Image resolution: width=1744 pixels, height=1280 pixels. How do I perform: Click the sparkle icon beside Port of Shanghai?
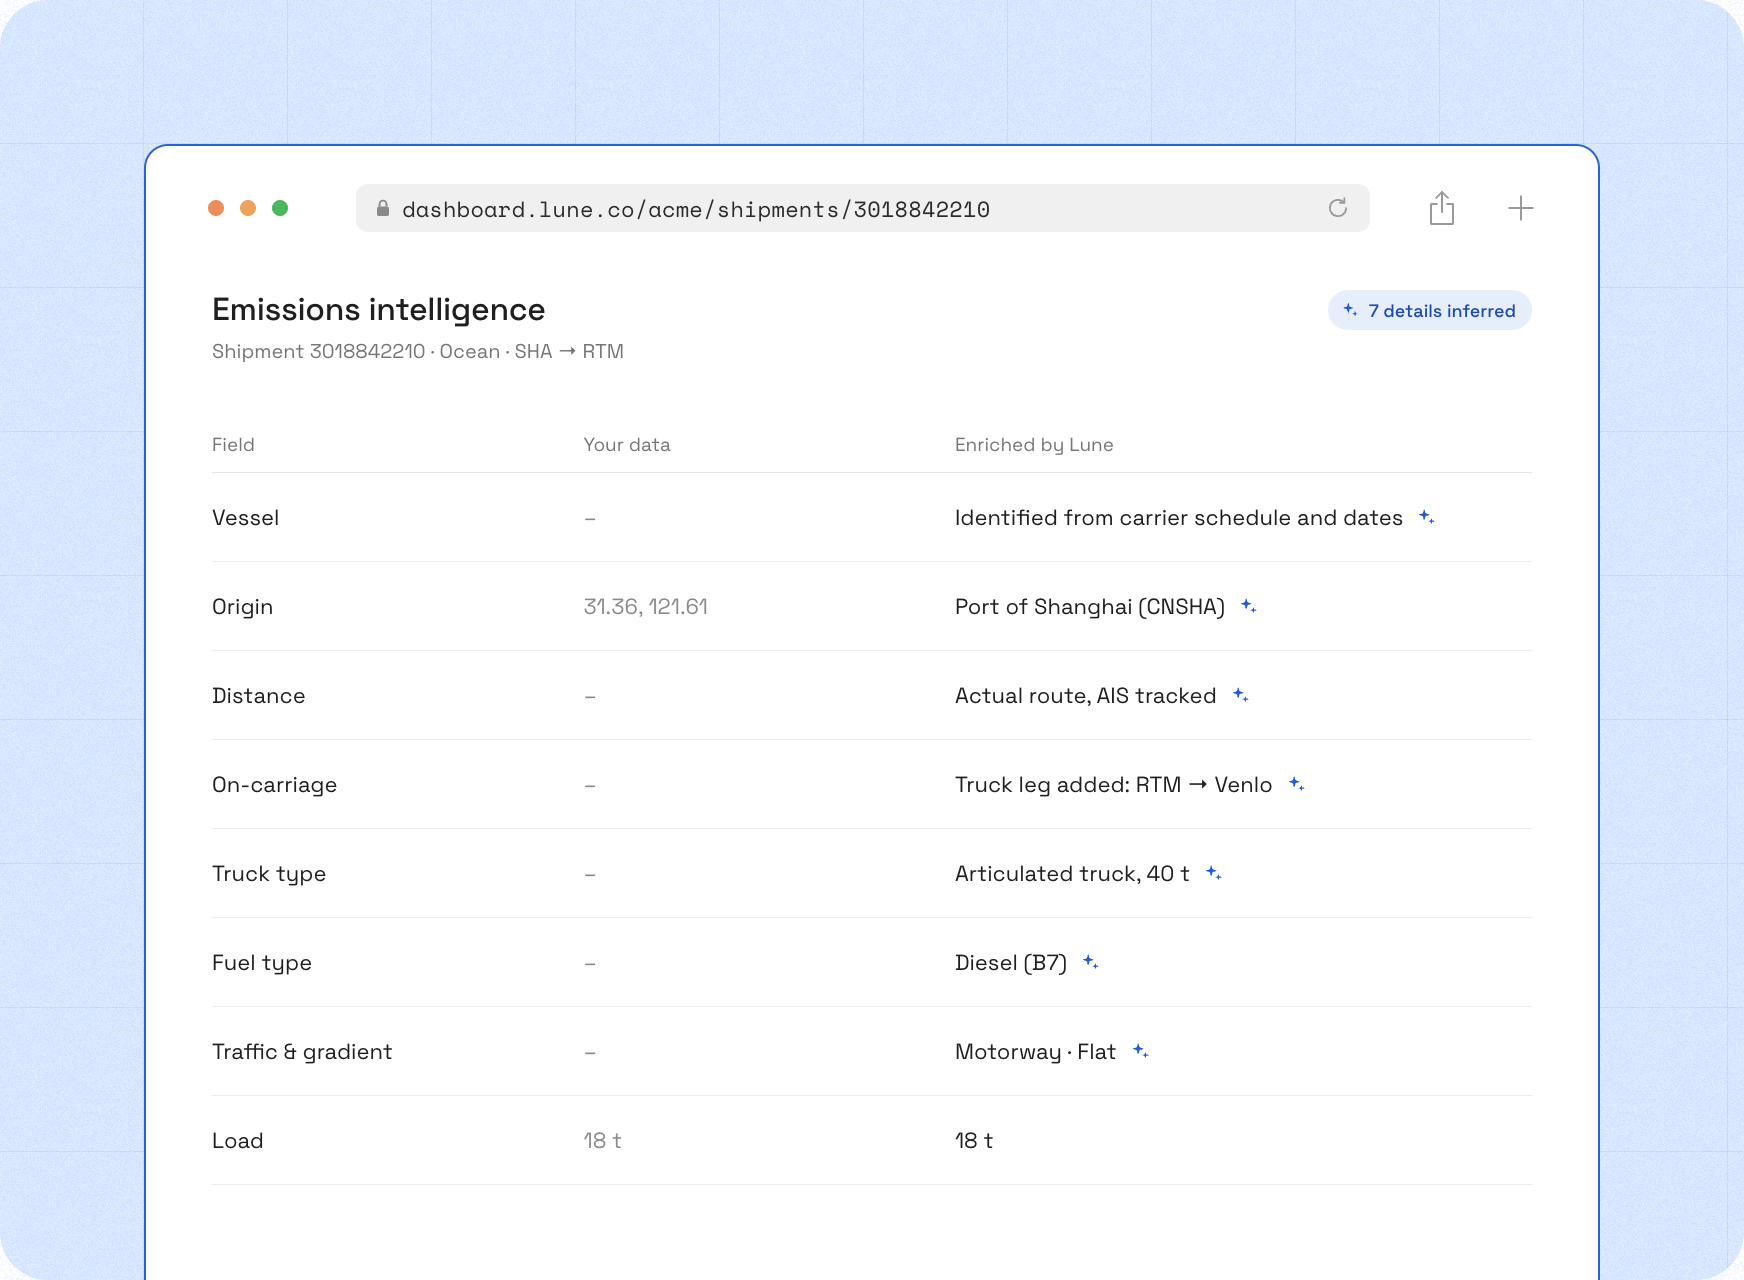tap(1249, 606)
